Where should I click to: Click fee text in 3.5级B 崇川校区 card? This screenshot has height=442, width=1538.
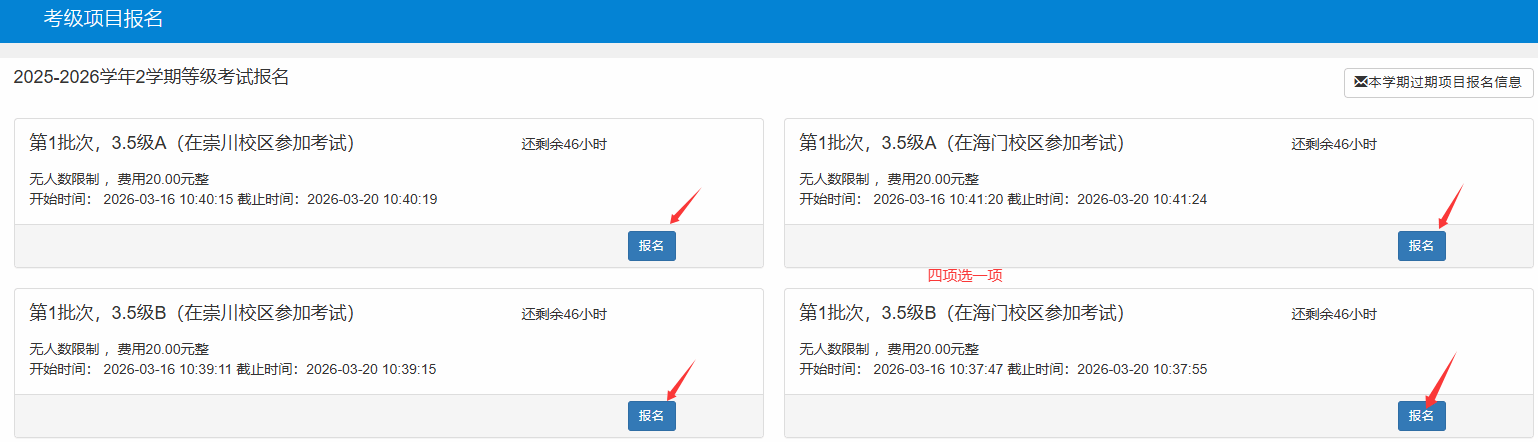119,349
